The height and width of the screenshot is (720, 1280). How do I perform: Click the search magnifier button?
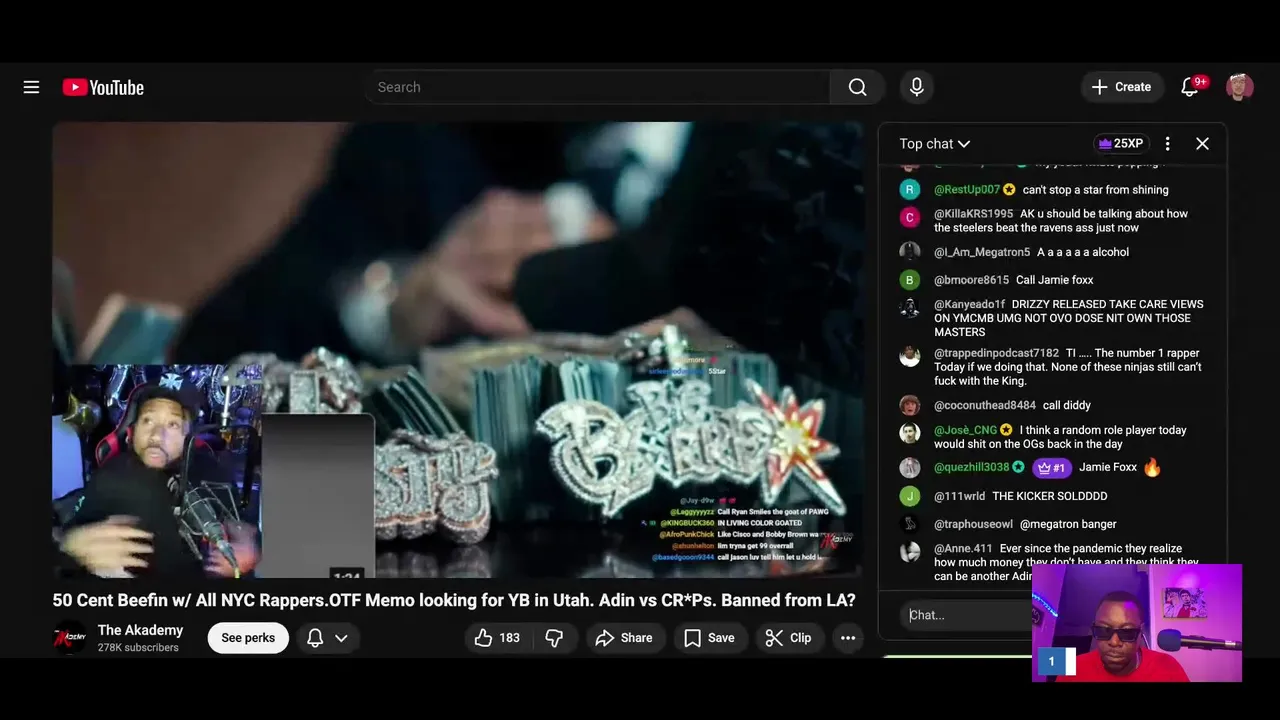[857, 87]
